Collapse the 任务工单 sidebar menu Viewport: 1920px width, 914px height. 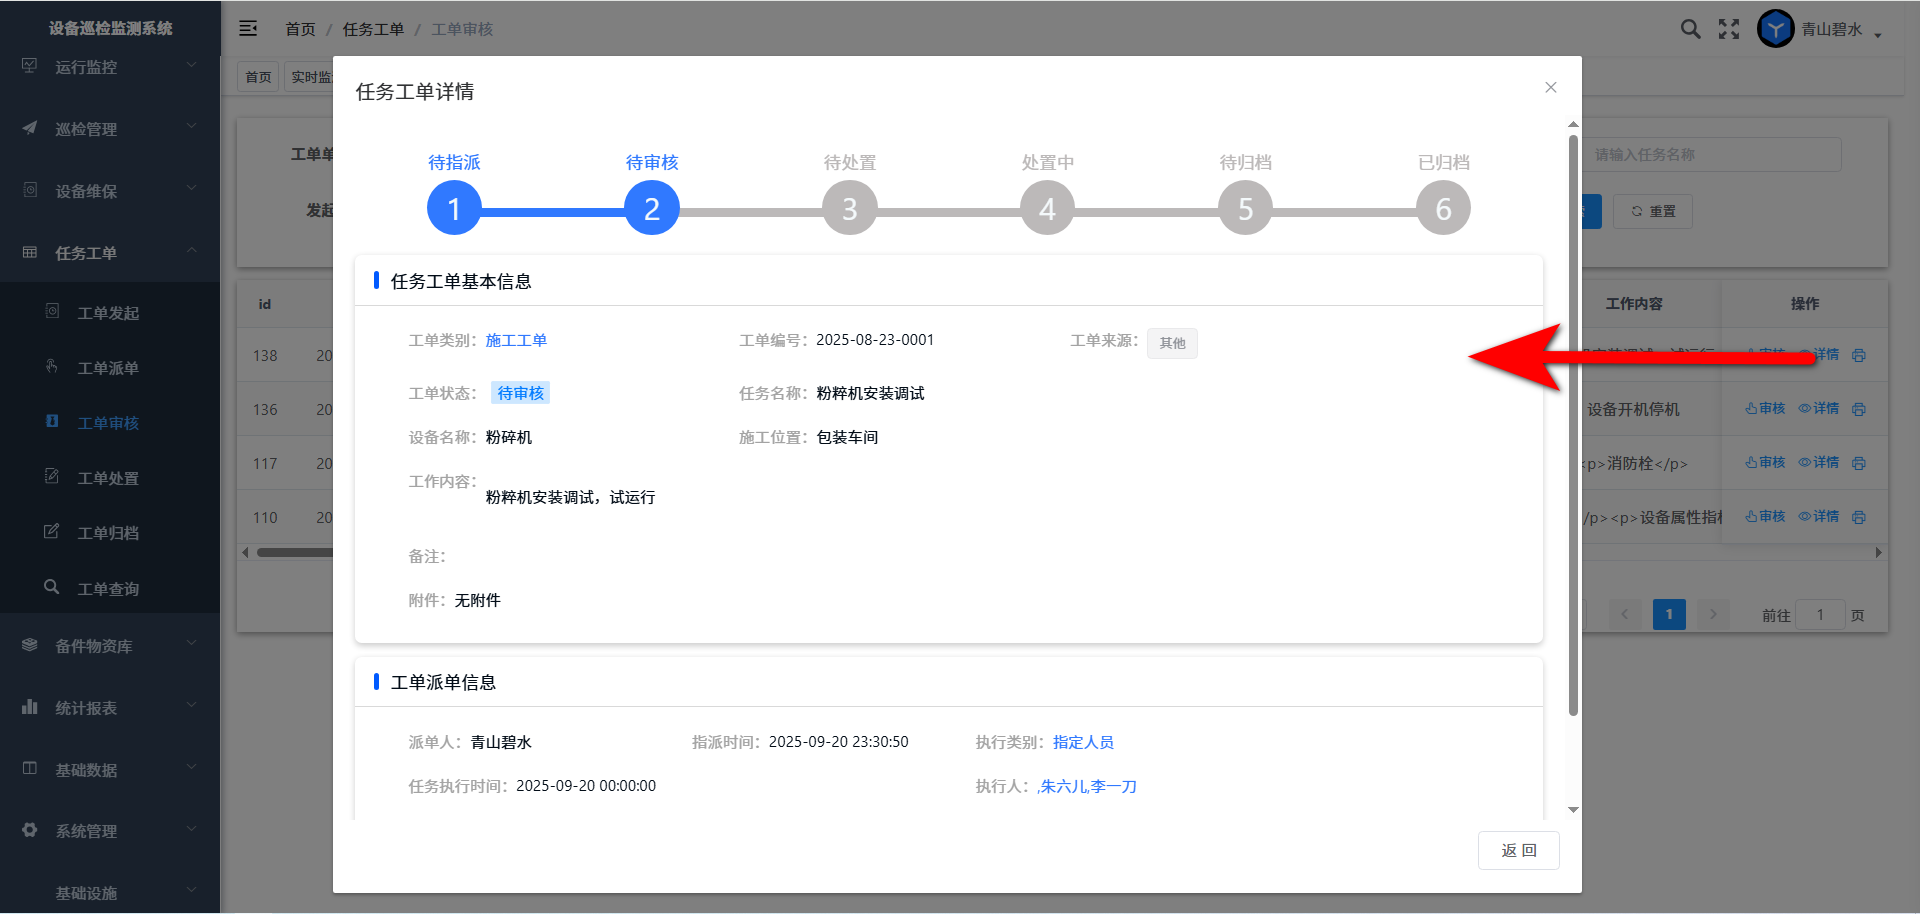pos(110,253)
